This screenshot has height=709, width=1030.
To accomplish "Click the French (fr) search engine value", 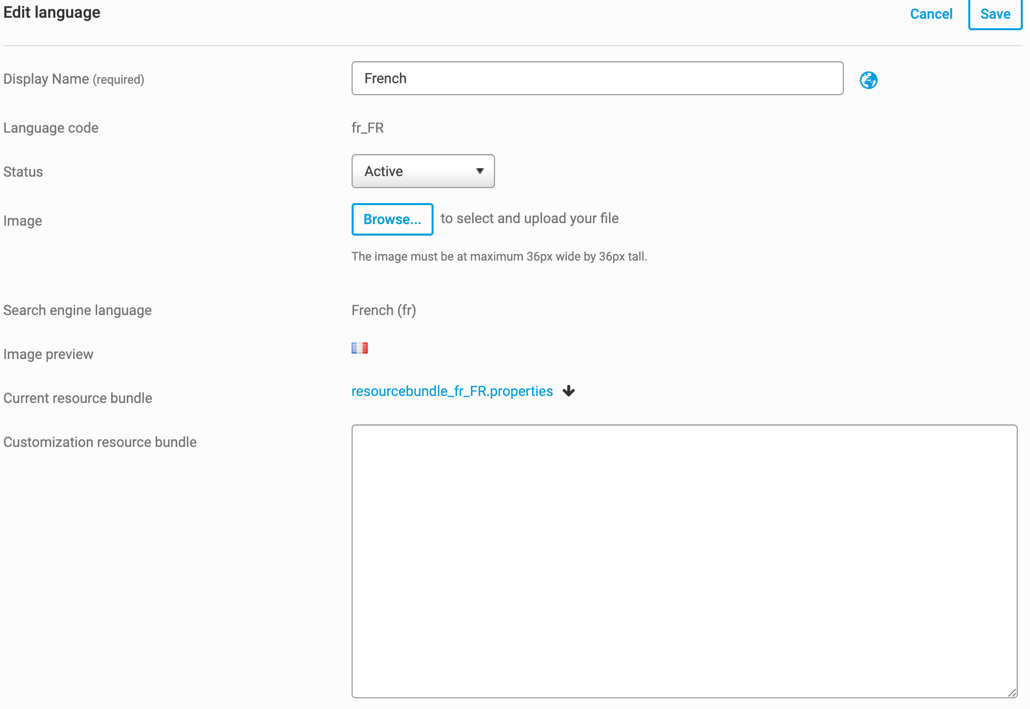I will pos(384,310).
